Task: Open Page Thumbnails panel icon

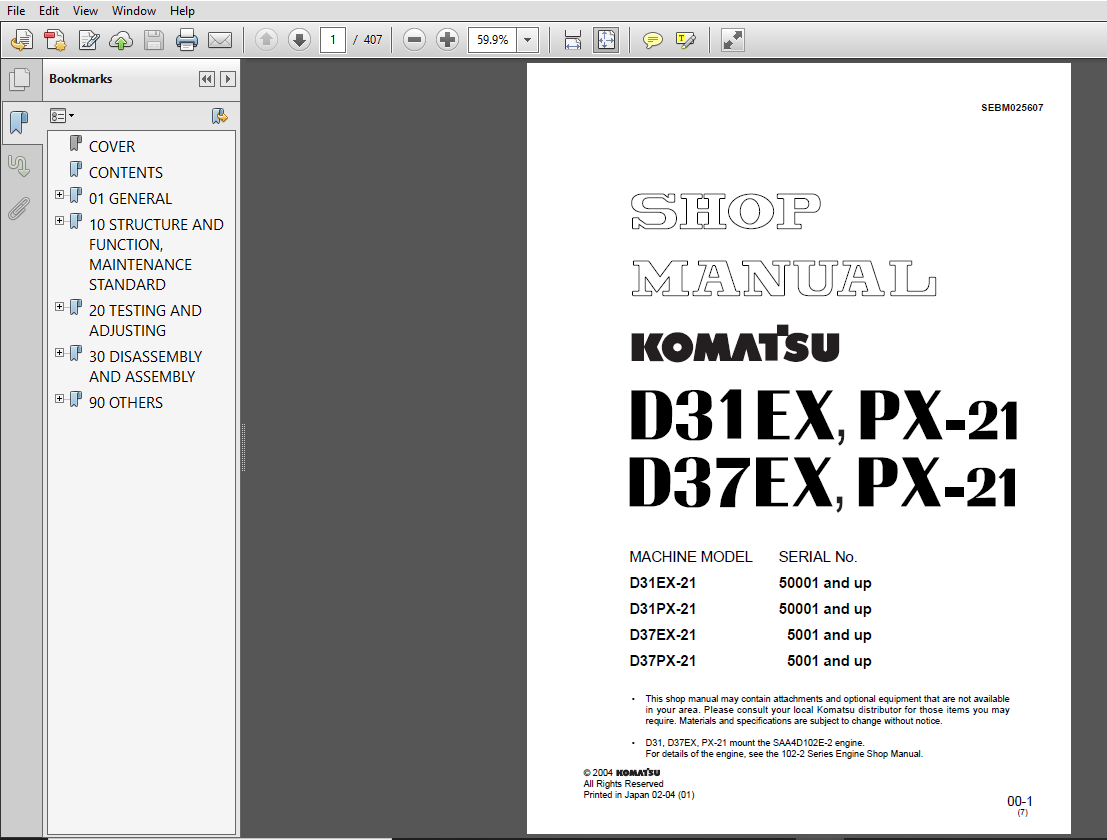Action: (20, 79)
